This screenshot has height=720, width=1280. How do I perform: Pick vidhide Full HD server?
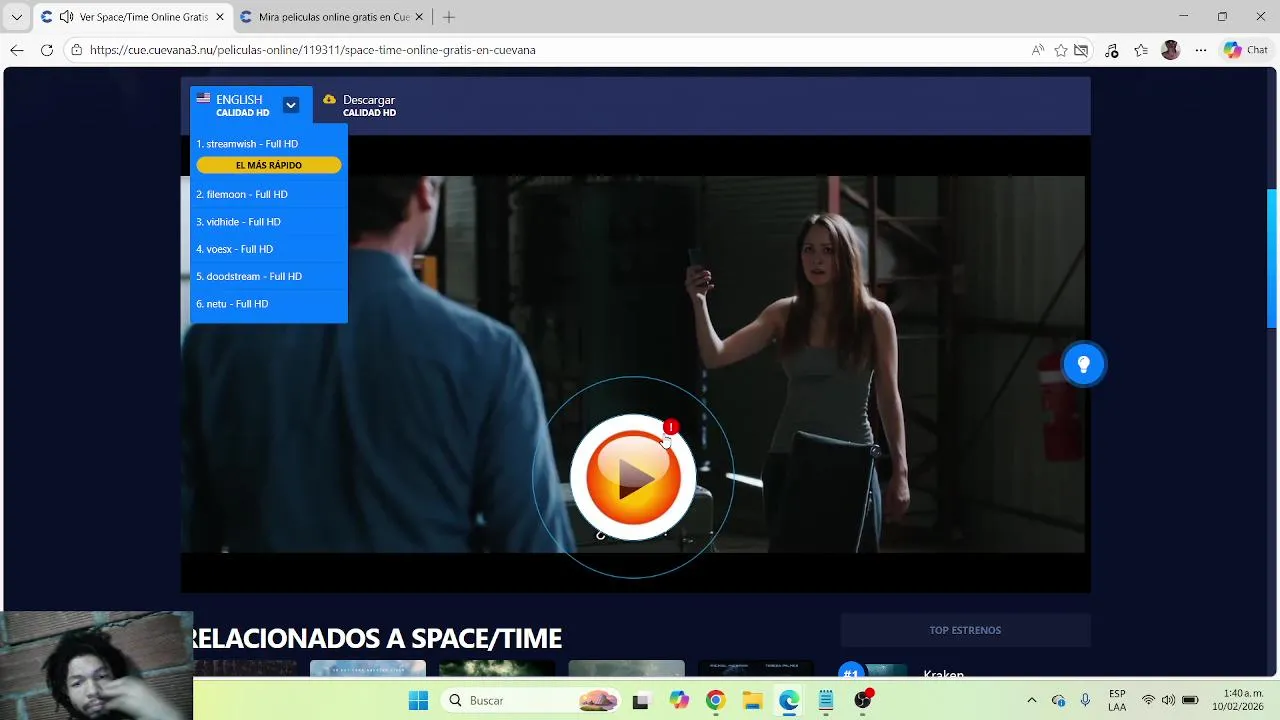[238, 222]
